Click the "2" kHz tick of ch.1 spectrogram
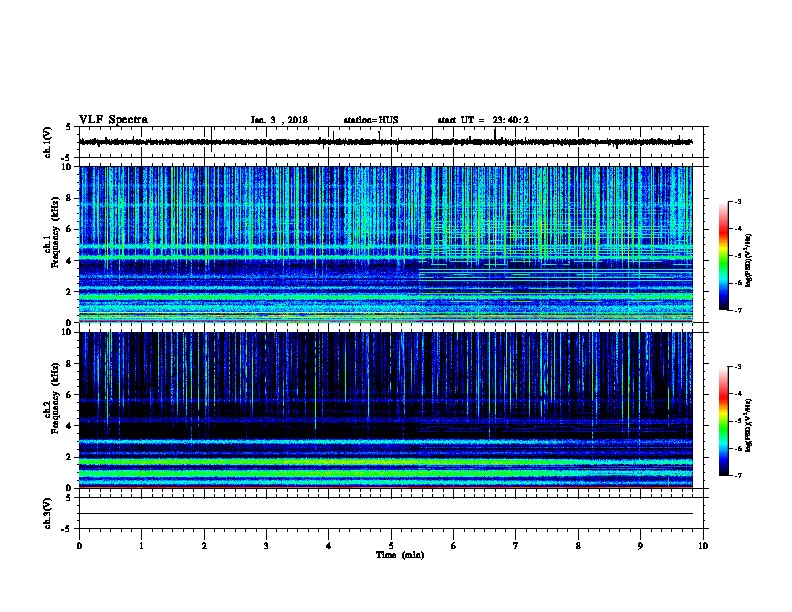792x612 pixels. click(71, 291)
